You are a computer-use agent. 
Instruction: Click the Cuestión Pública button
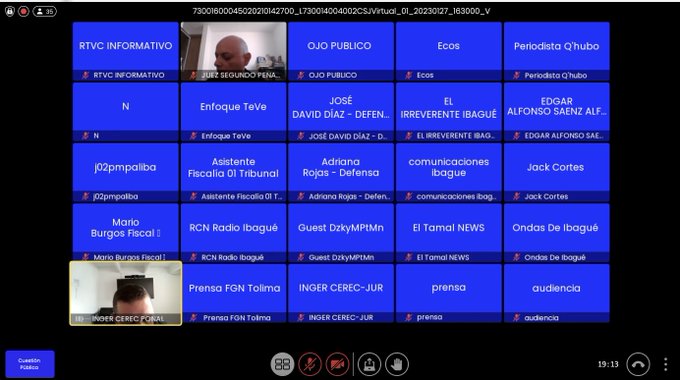[29, 364]
